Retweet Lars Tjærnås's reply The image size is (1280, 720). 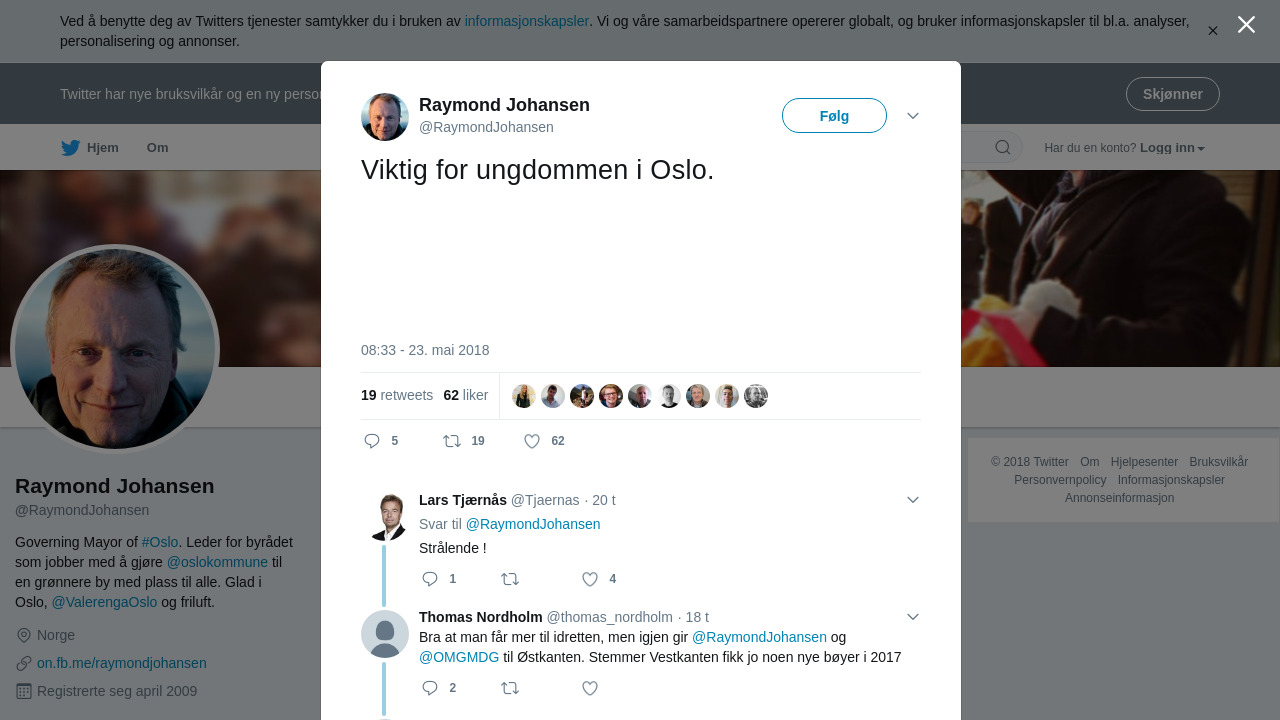coord(510,579)
